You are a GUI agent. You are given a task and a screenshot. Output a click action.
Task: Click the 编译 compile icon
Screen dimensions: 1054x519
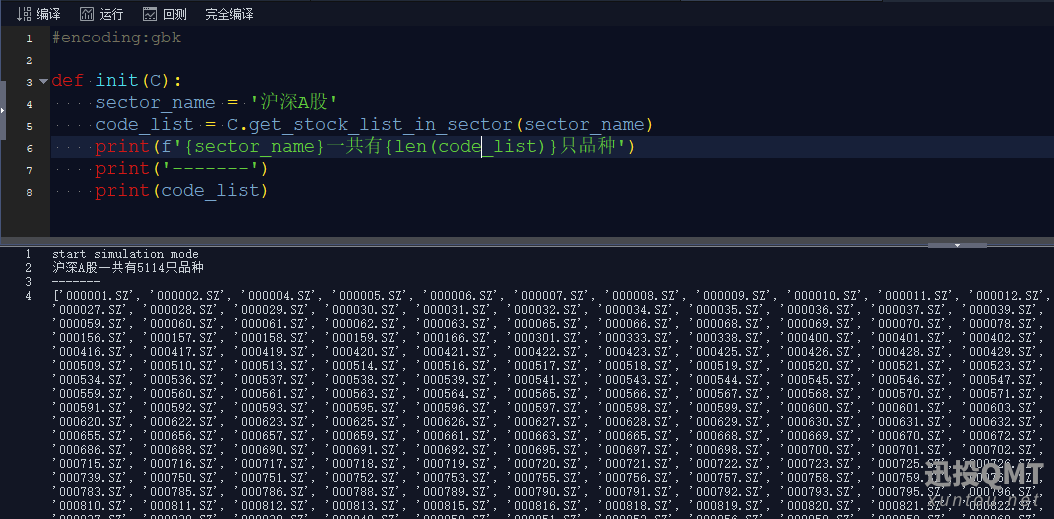pyautogui.click(x=24, y=14)
